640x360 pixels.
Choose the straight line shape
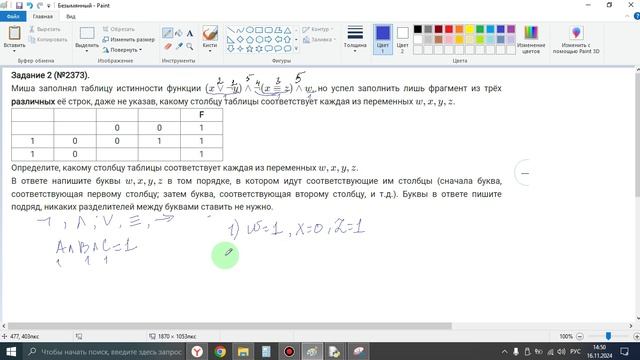(231, 30)
